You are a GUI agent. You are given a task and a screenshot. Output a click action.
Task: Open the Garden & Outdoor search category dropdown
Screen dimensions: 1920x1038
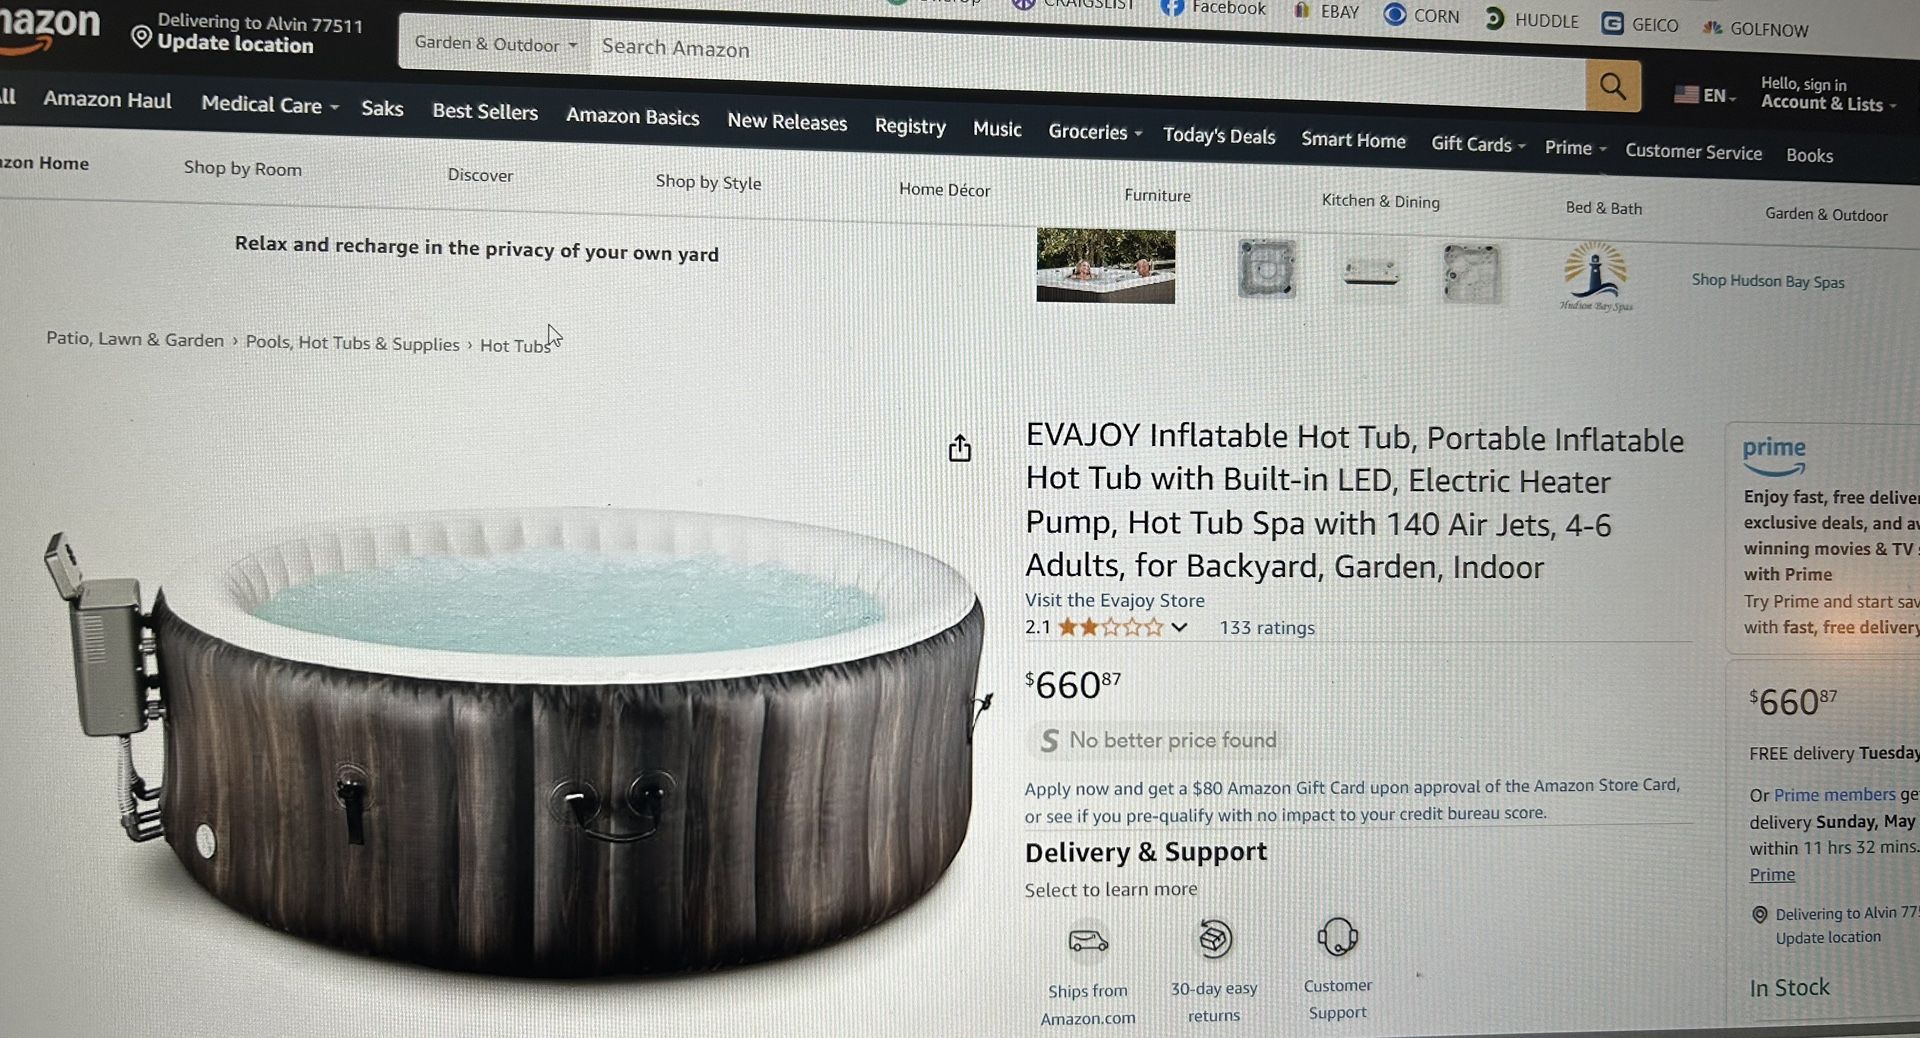(x=495, y=44)
